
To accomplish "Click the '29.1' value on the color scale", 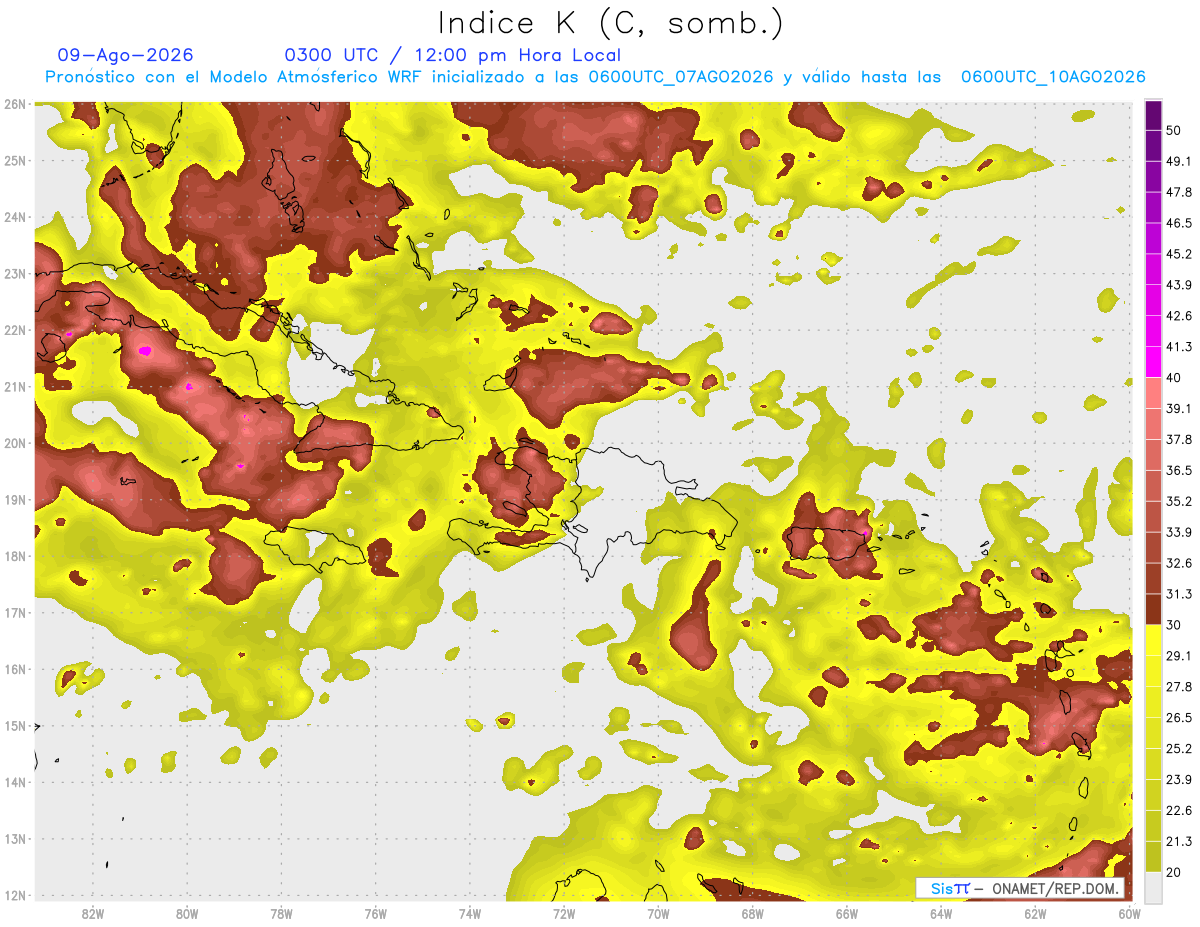I will pos(1179,656).
